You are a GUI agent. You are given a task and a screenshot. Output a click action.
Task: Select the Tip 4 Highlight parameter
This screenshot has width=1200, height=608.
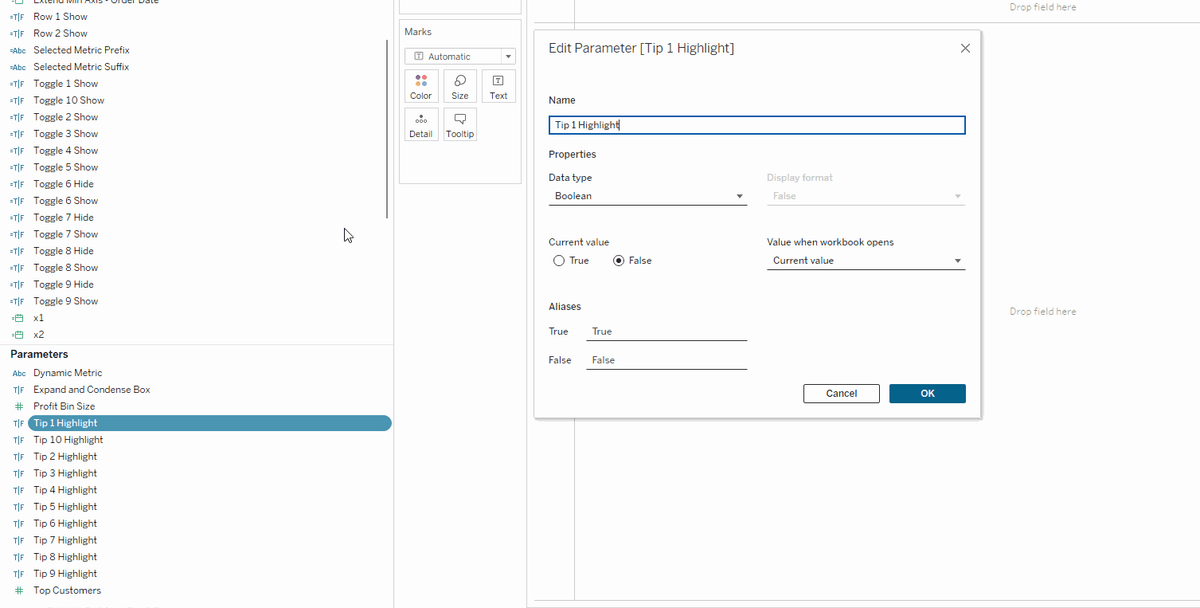point(65,490)
